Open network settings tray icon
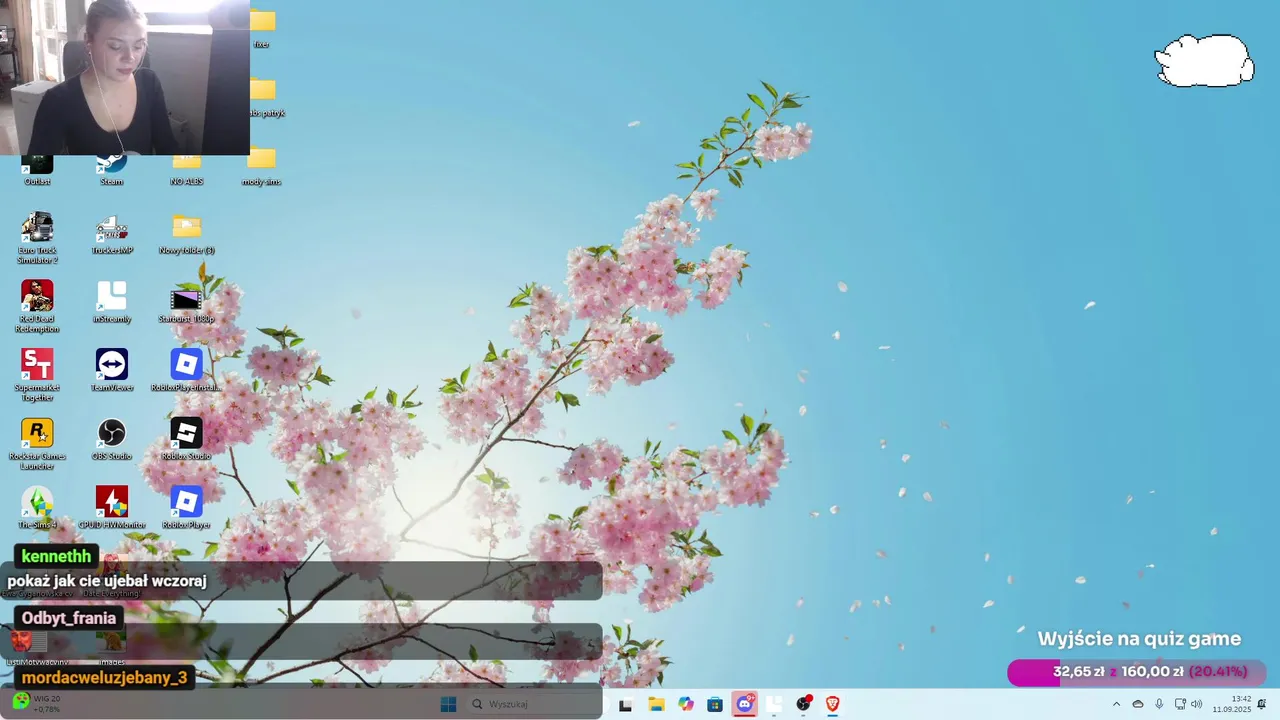The image size is (1280, 720). click(x=1180, y=704)
